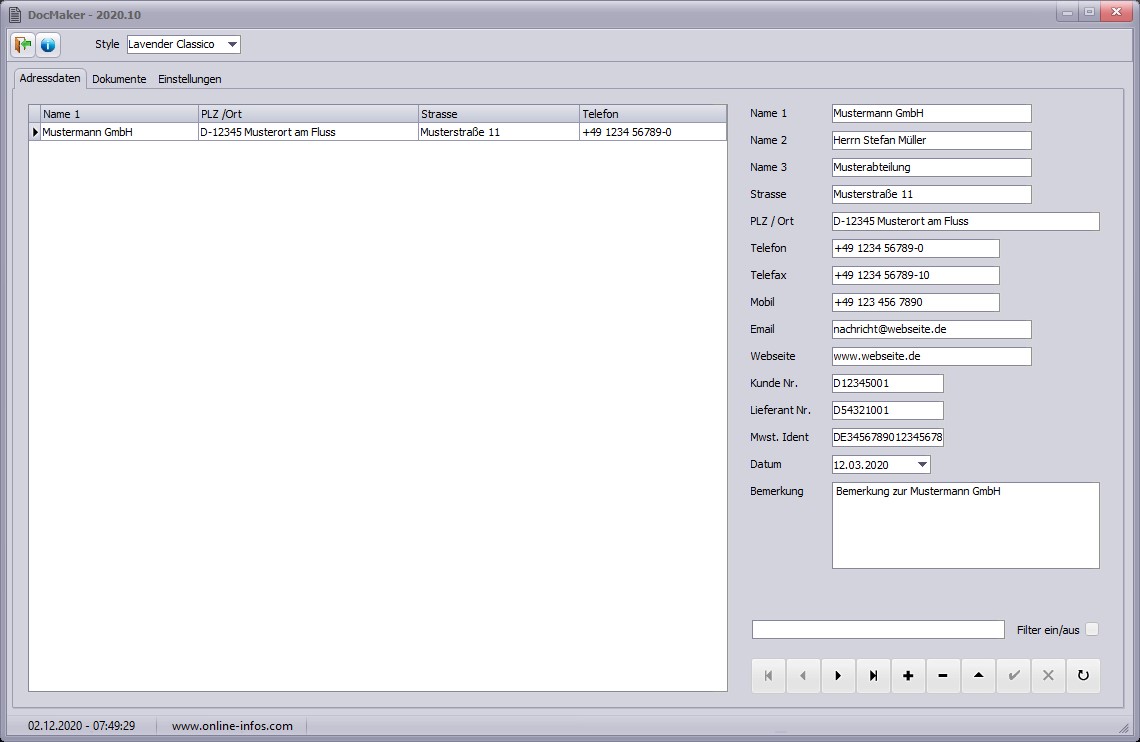Add a new record with plus button
The height and width of the screenshot is (742, 1140).
[908, 676]
